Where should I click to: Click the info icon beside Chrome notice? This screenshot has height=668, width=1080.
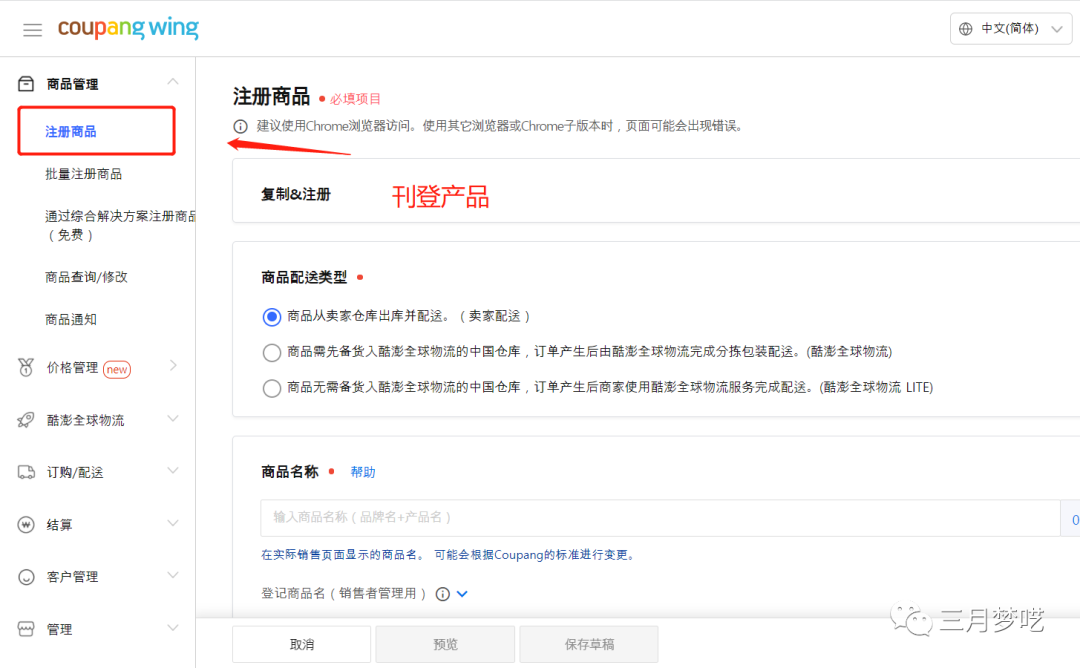[240, 126]
